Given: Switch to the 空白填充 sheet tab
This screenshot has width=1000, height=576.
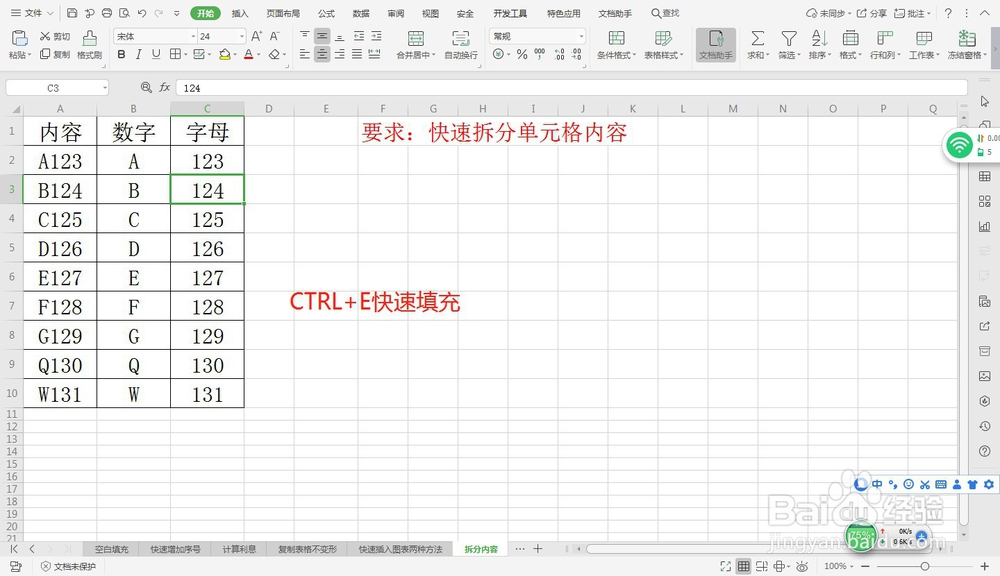Looking at the screenshot, I should [x=112, y=549].
